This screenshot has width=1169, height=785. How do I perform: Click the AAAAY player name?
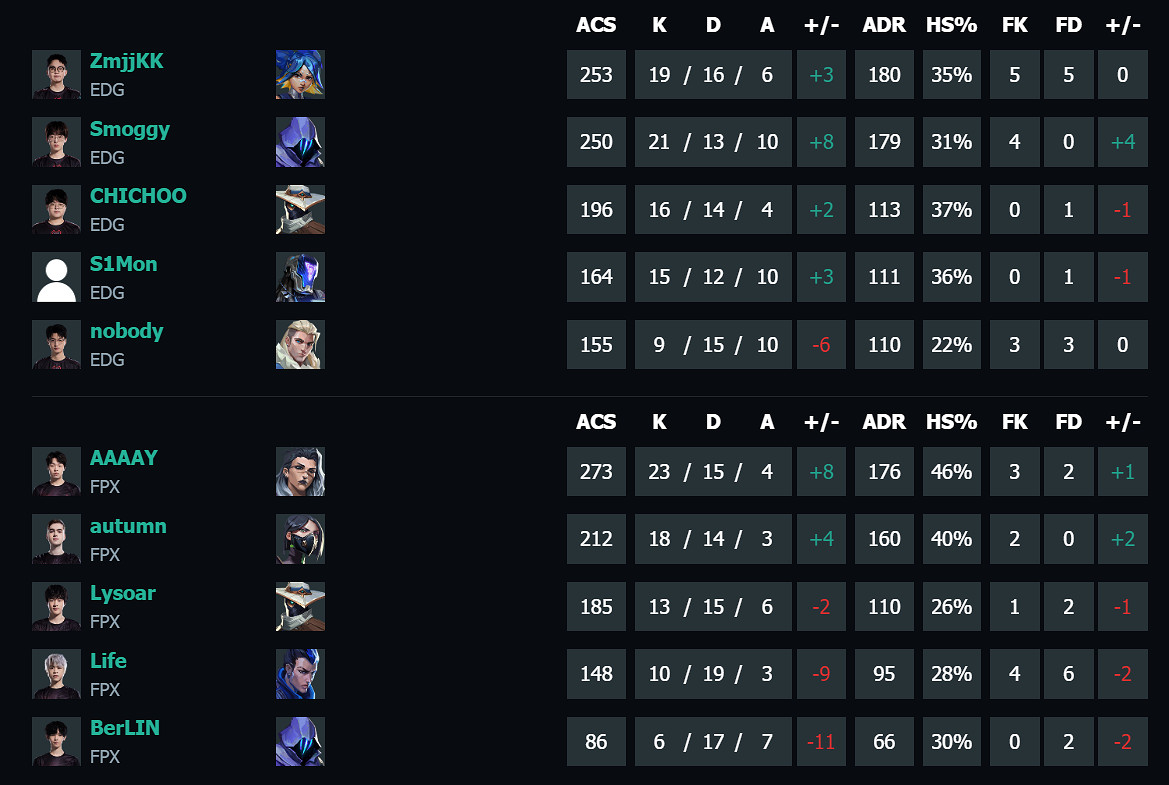123,458
